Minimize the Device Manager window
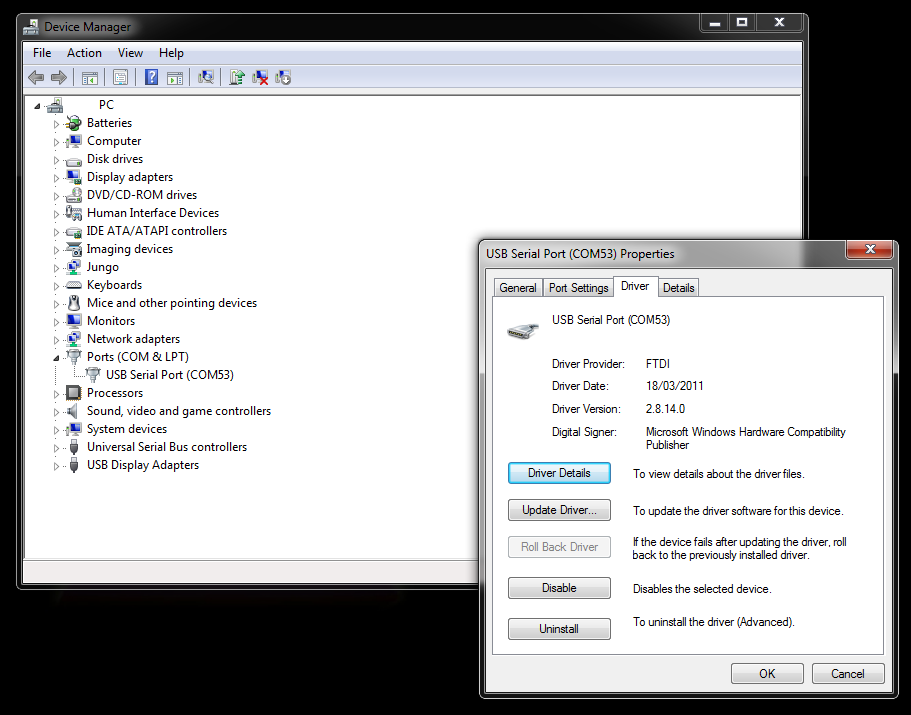The image size is (911, 715). pyautogui.click(x=715, y=23)
